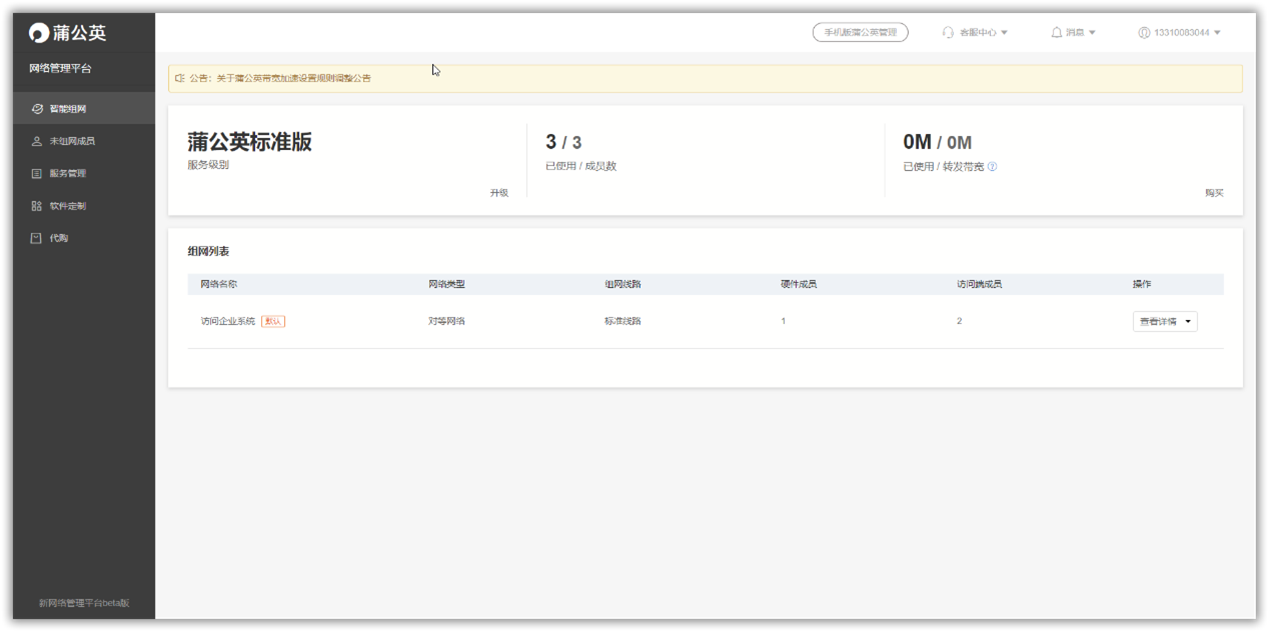Click the 蒲公英 logo in sidebar header
The height and width of the screenshot is (632, 1269).
click(67, 33)
